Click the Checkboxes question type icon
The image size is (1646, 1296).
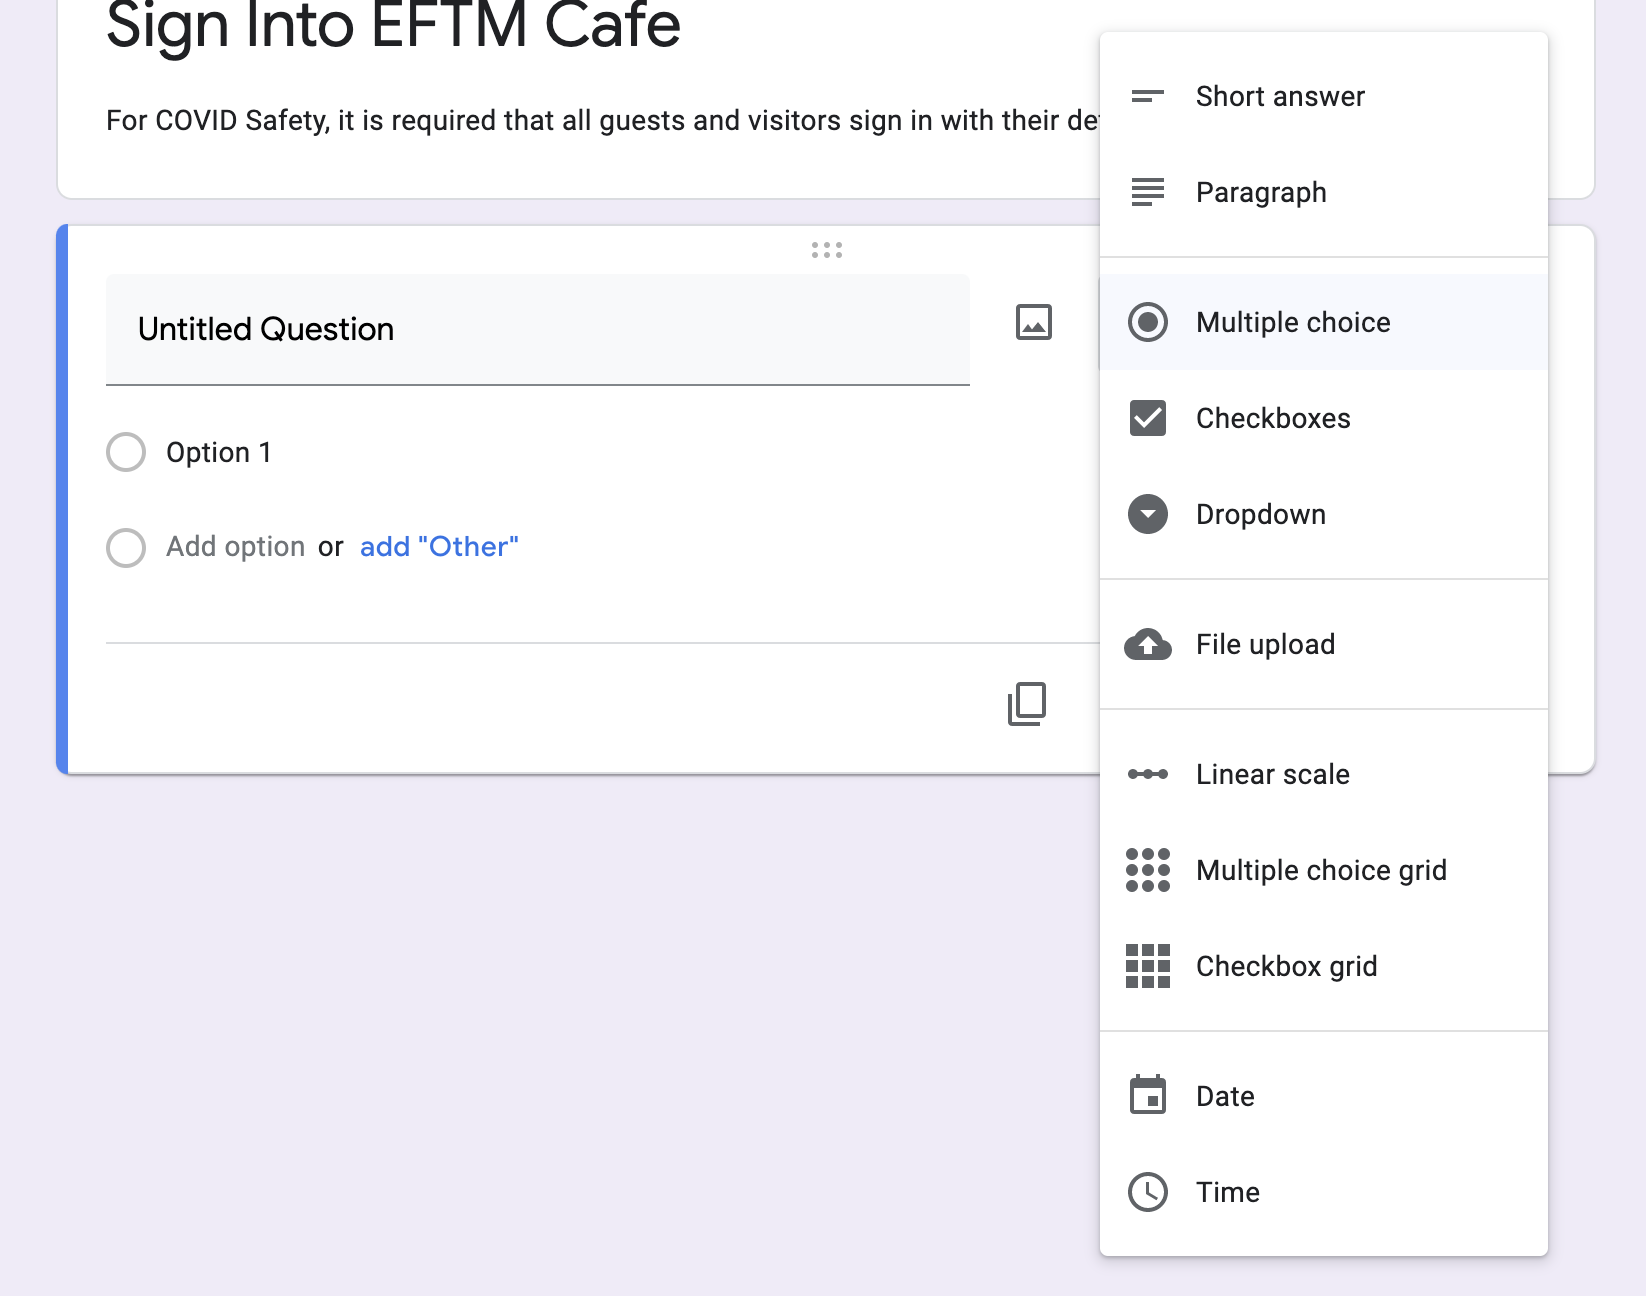tap(1148, 418)
